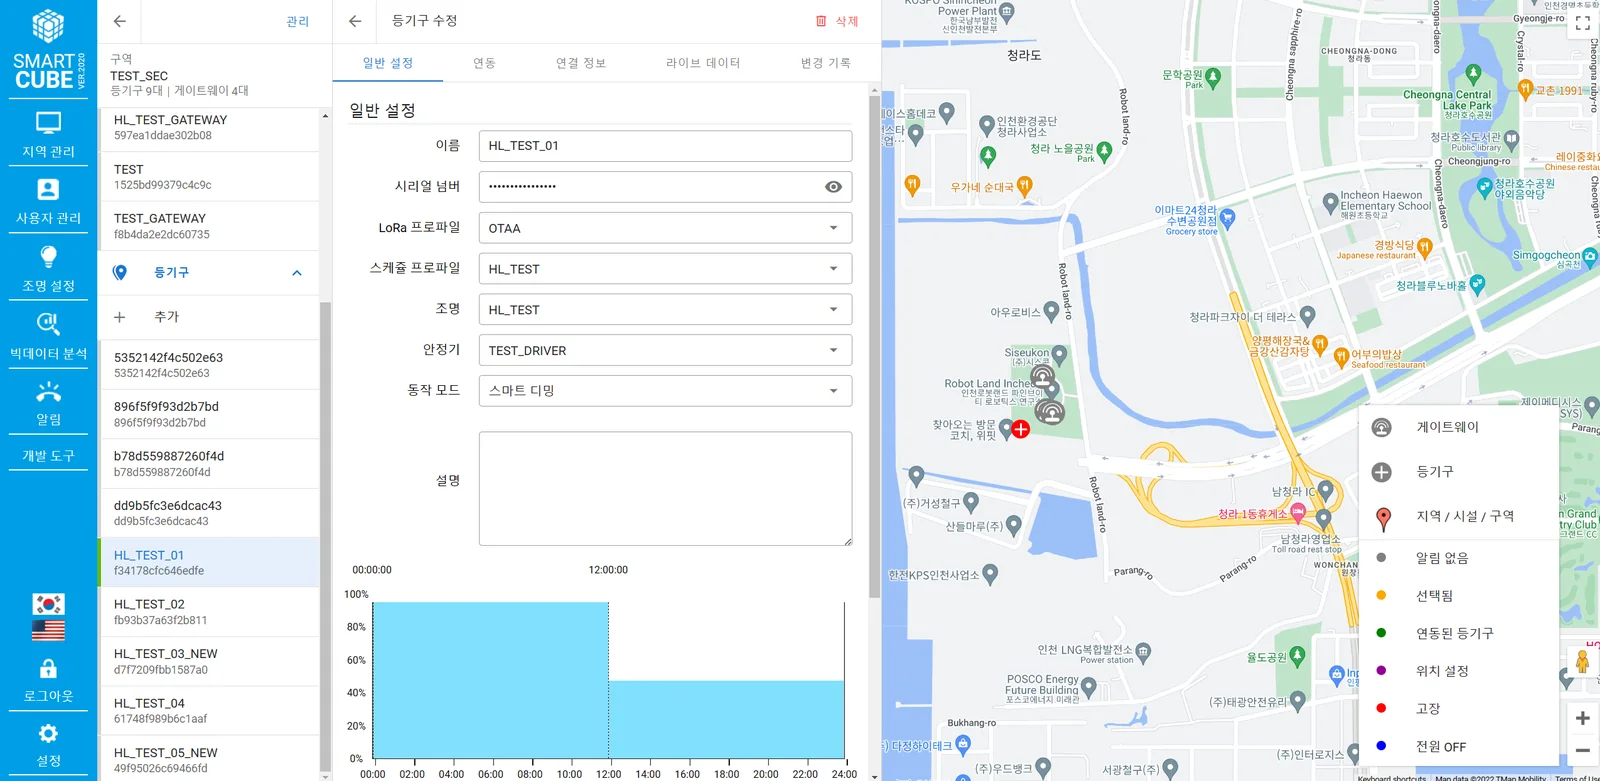
Task: Click the plus icon beside 추가
Action: (x=120, y=317)
